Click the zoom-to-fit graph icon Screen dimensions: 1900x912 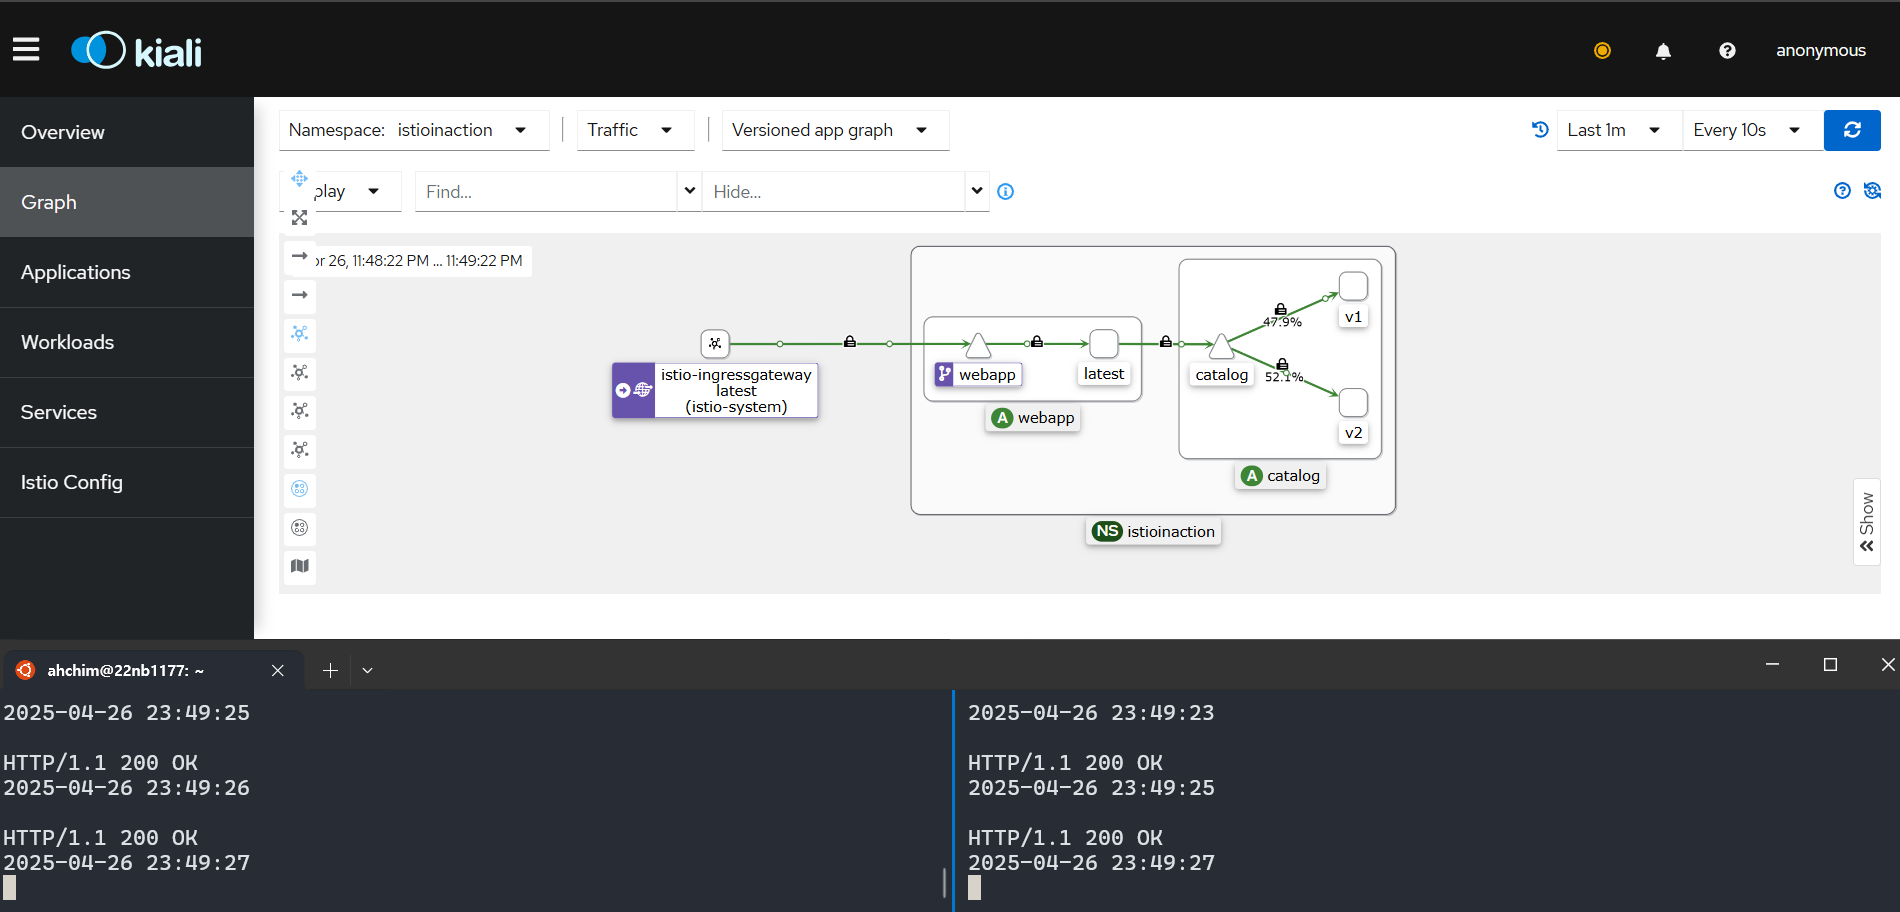pyautogui.click(x=299, y=217)
